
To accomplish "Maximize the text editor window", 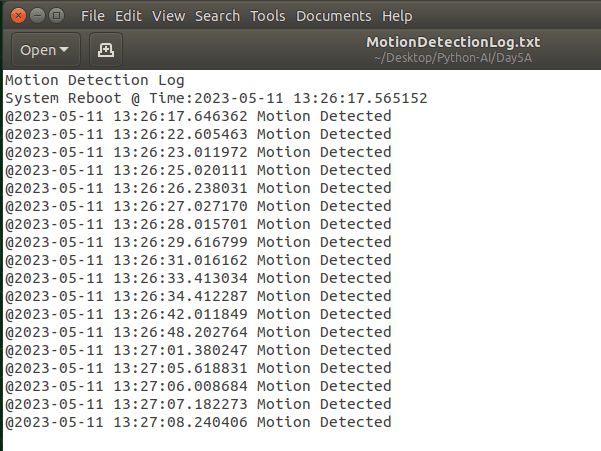I will (x=56, y=16).
